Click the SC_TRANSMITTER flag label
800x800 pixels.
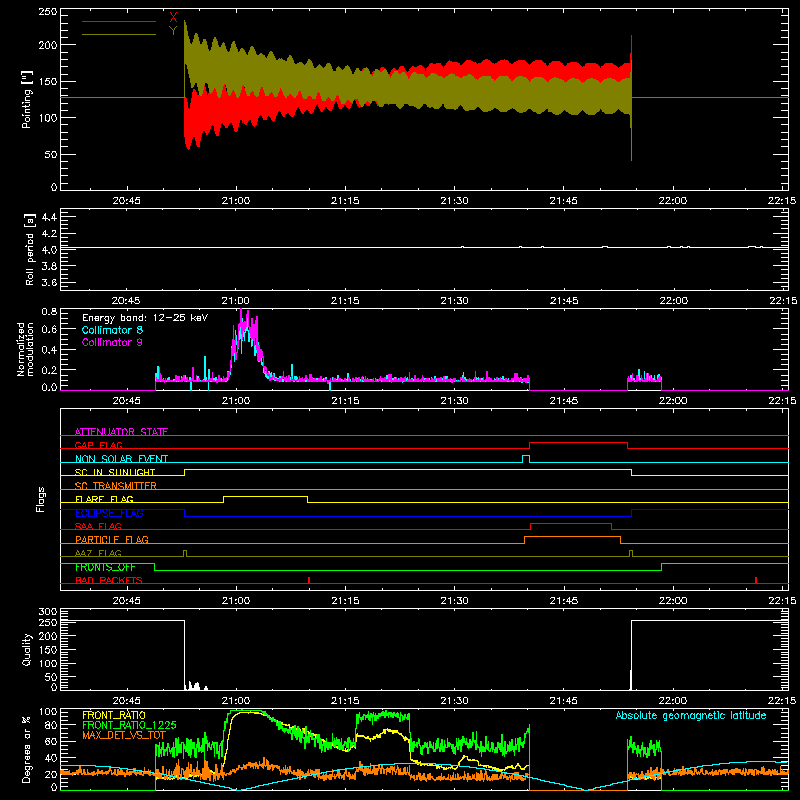point(116,486)
